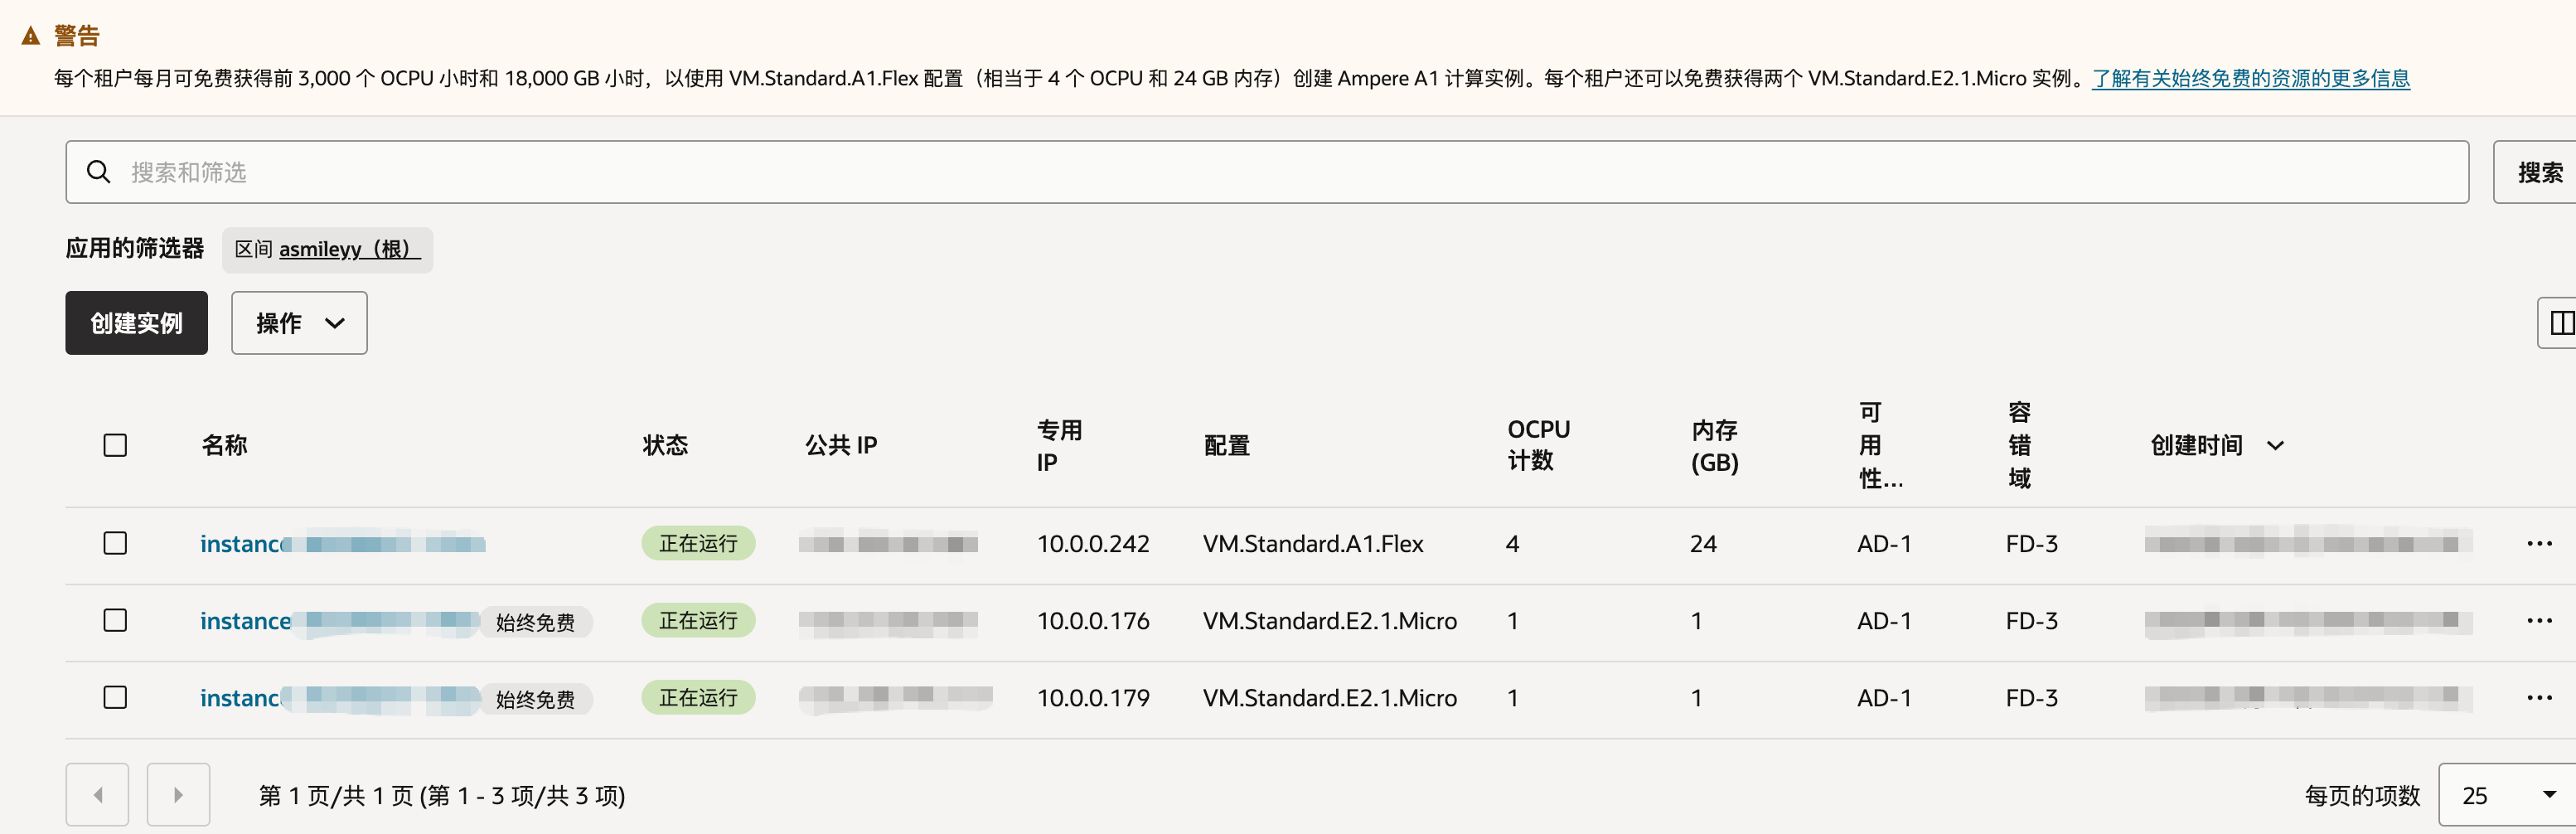The image size is (2576, 834).
Task: Expand the 操作 dropdown menu
Action: [x=299, y=323]
